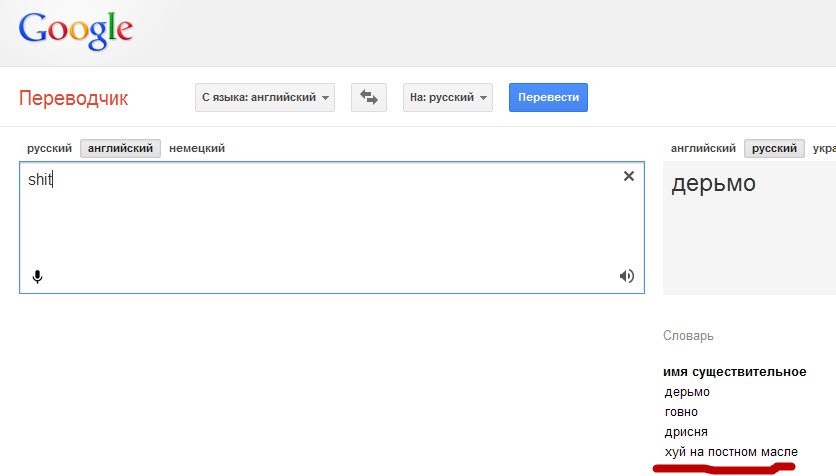Open source language dropdown 'С языка: английский'

click(265, 98)
